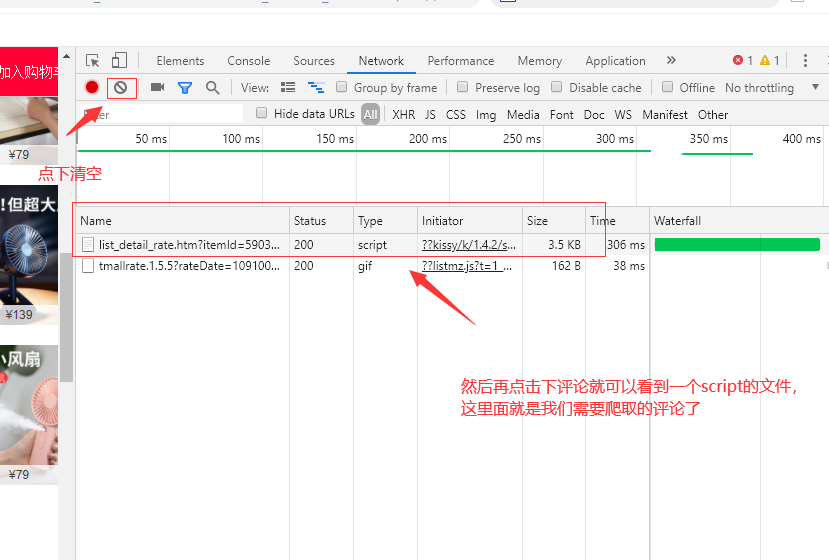The height and width of the screenshot is (560, 829).
Task: Click the green waterfall bar
Action: pos(737,244)
